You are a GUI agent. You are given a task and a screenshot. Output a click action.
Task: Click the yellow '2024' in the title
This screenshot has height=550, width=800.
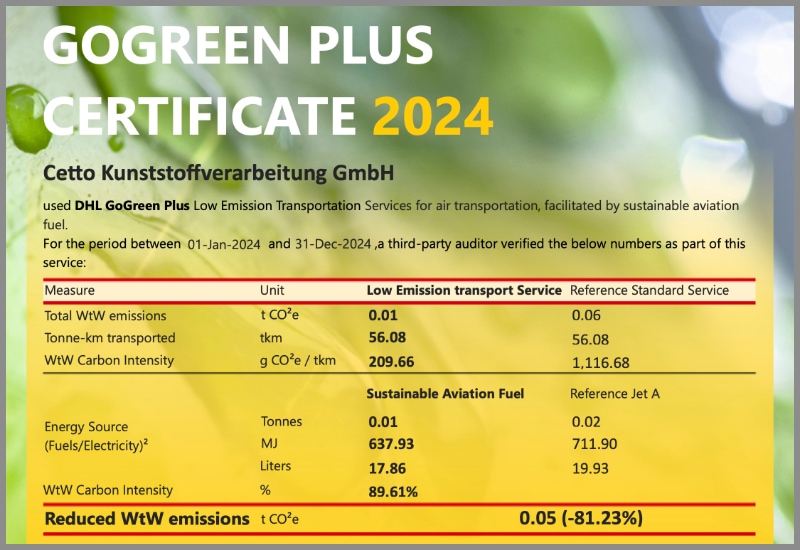(x=433, y=117)
